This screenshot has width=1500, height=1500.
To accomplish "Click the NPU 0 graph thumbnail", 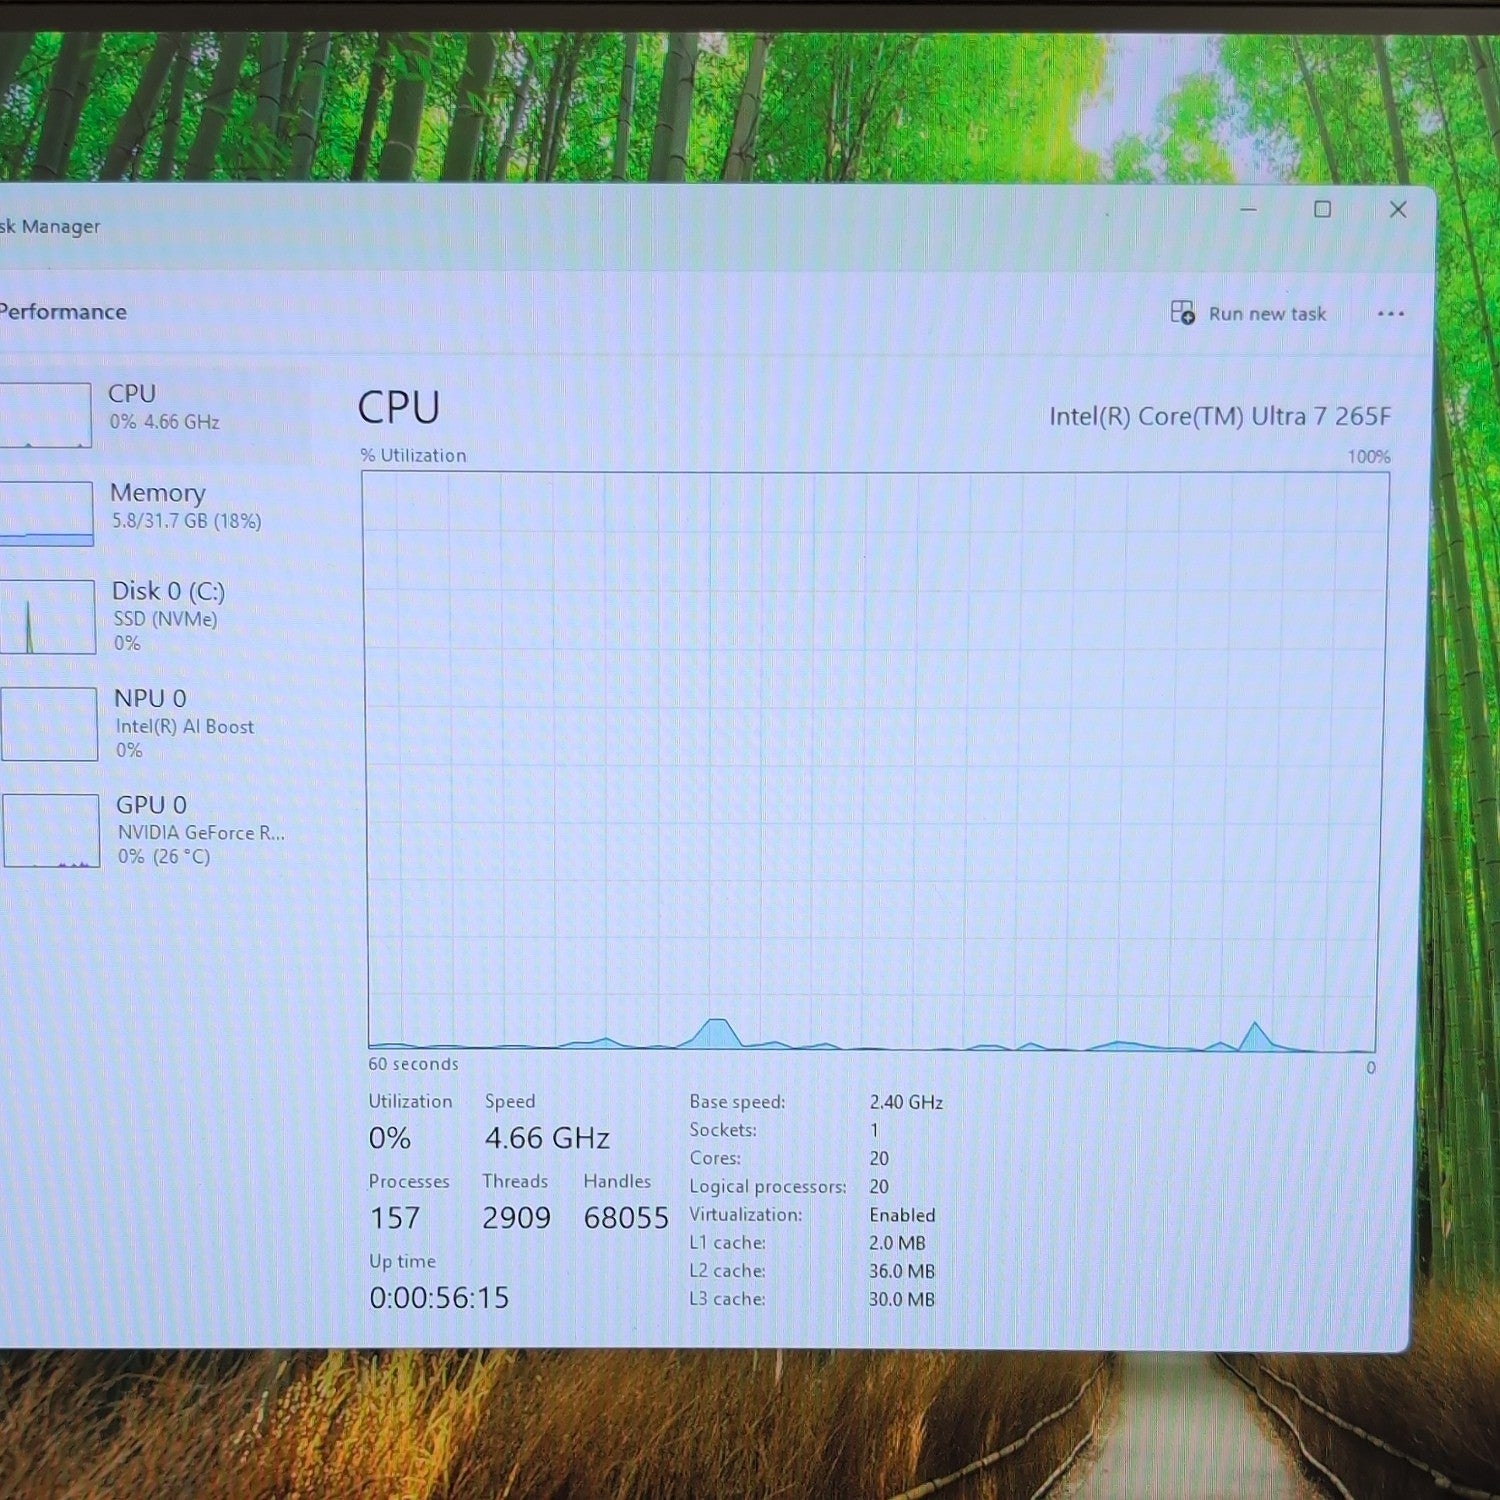I will [49, 723].
